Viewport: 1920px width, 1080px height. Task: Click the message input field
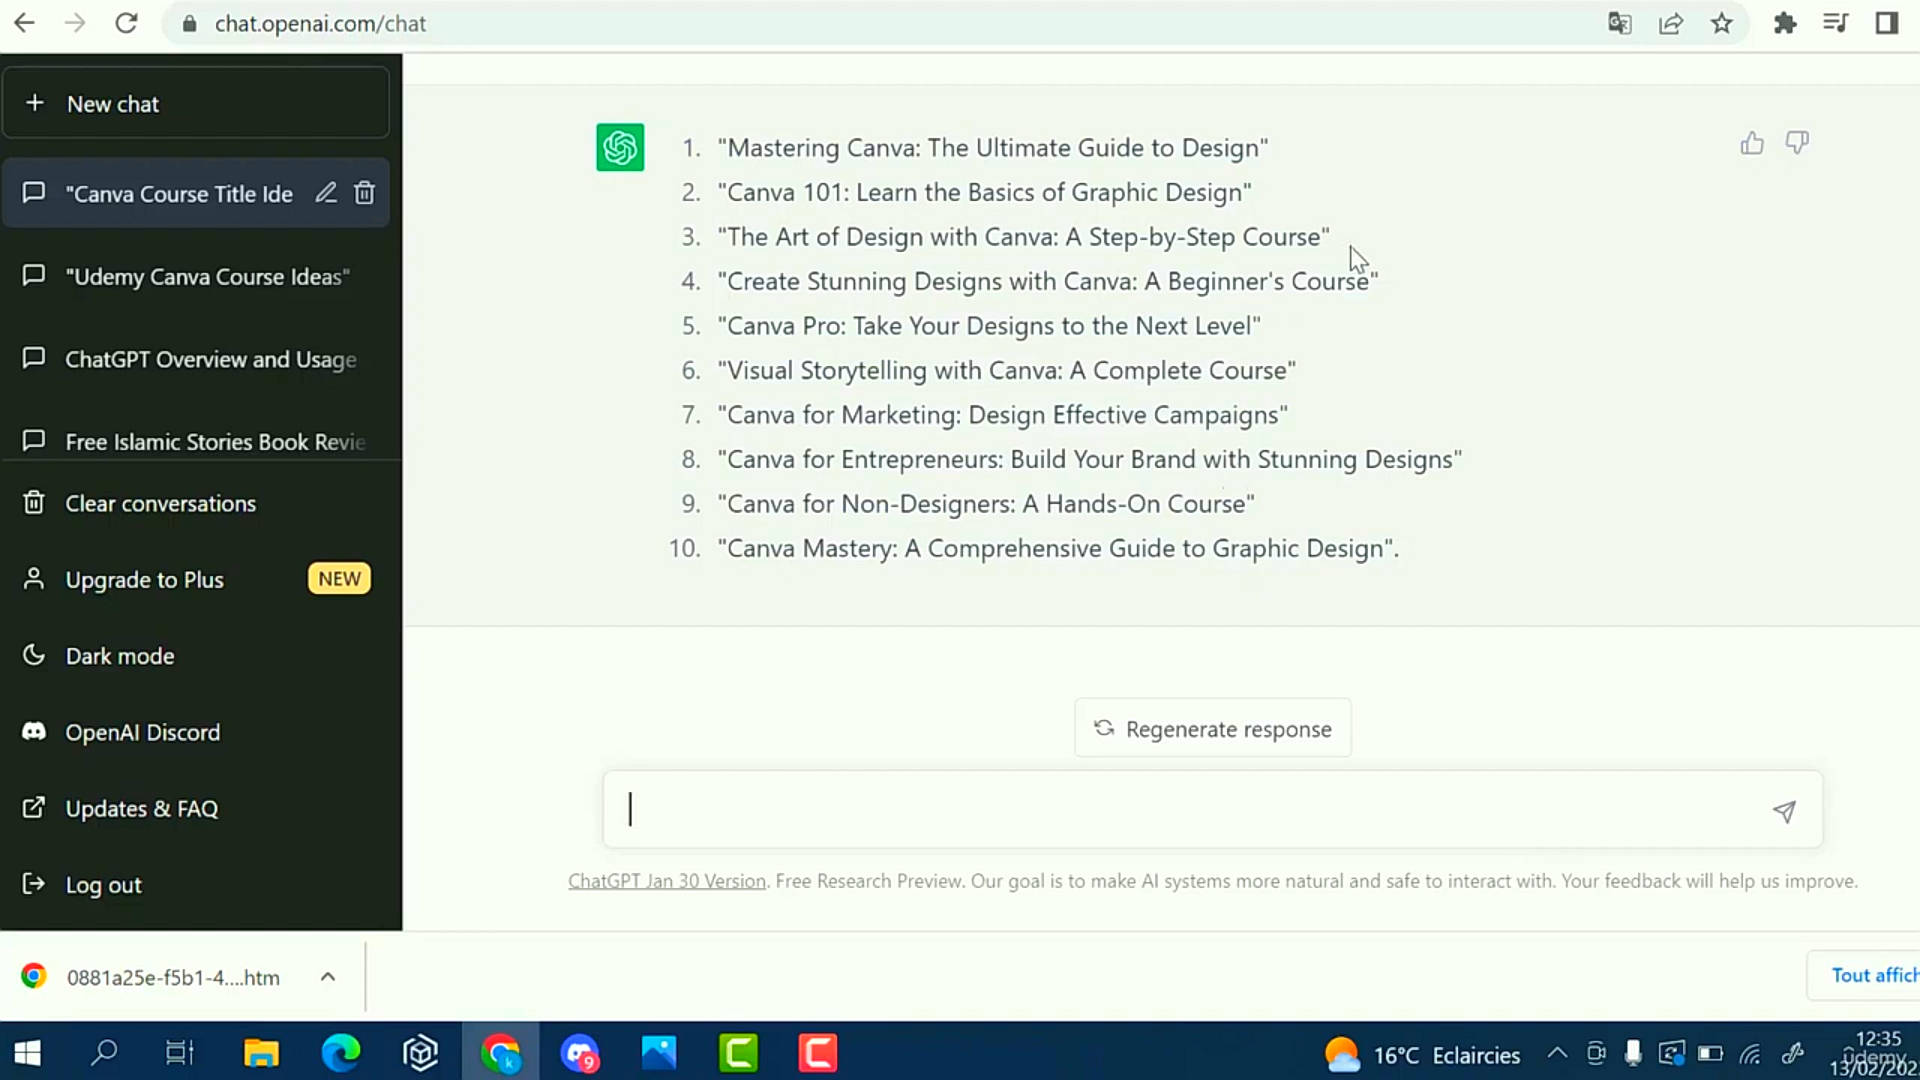point(1212,809)
